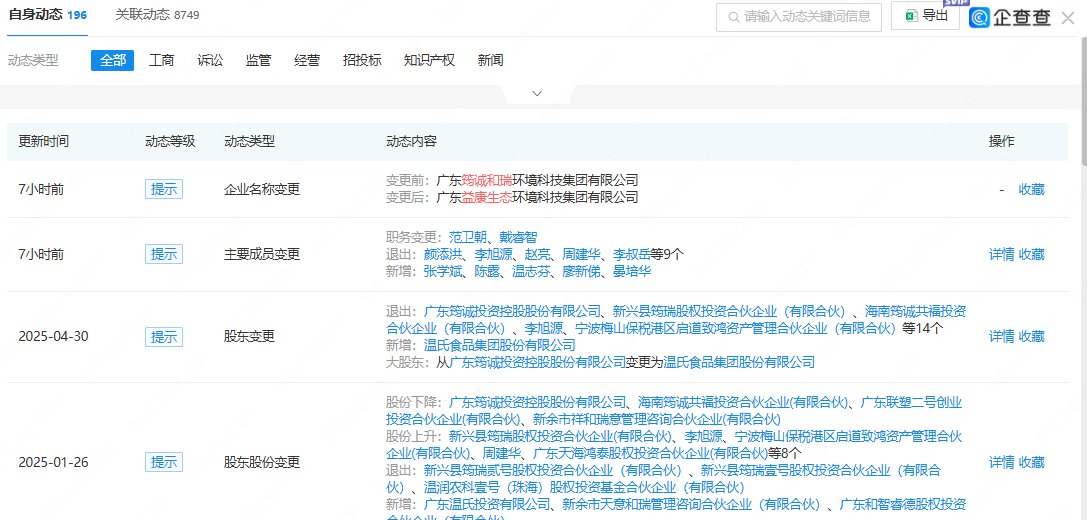Open 广东温氏投资有限公司 link
The height and width of the screenshot is (520, 1087).
click(x=487, y=504)
